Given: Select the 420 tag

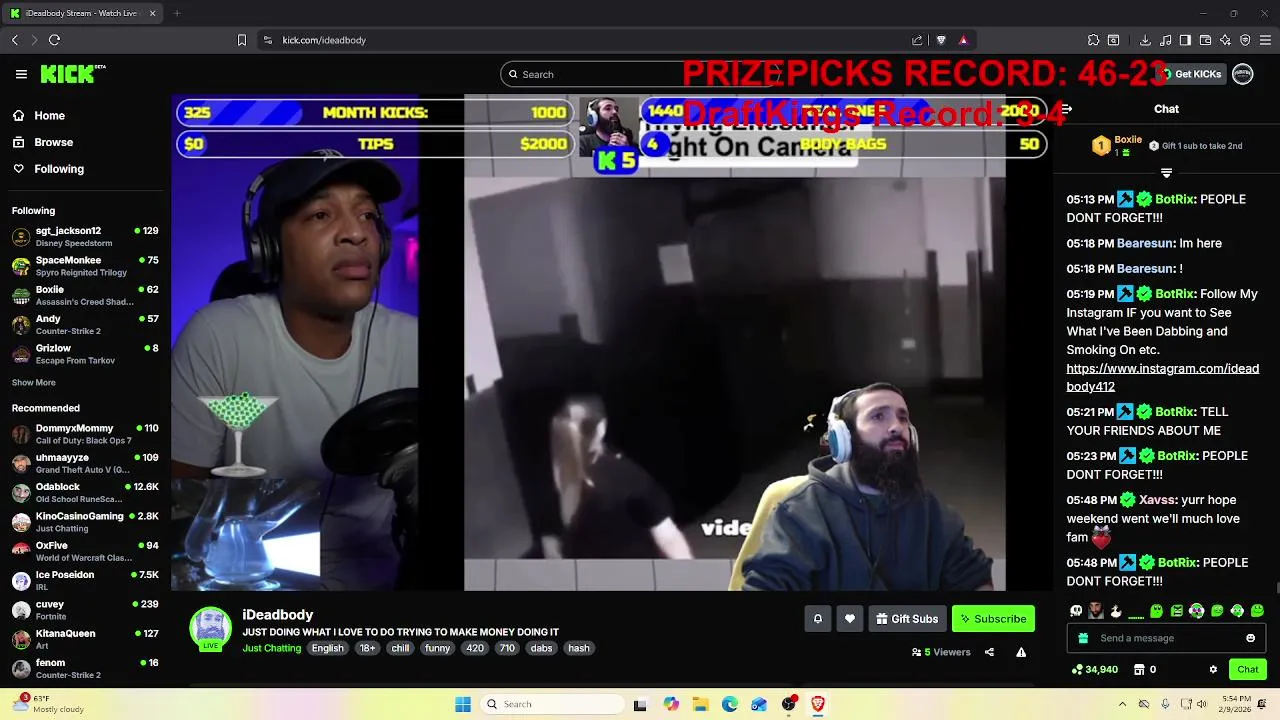Looking at the screenshot, I should (475, 648).
